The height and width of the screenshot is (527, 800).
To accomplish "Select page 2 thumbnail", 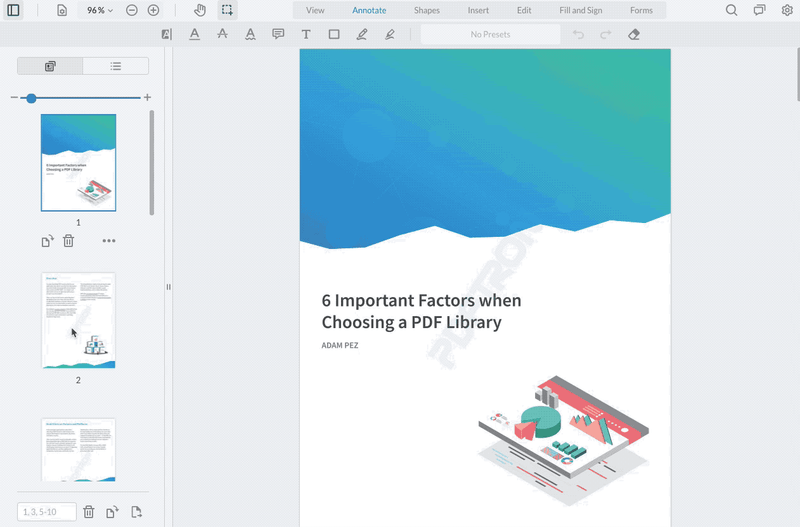I will pos(79,320).
